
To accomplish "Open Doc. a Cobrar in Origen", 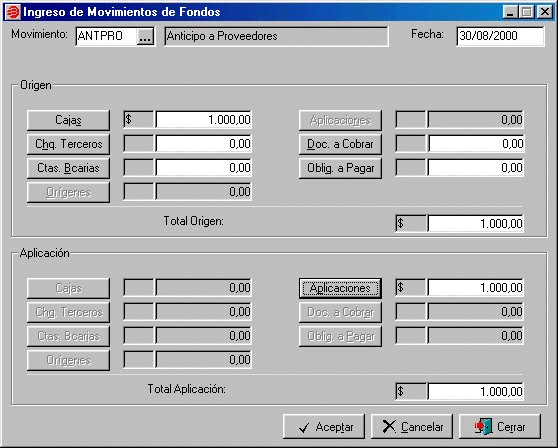I will point(340,144).
